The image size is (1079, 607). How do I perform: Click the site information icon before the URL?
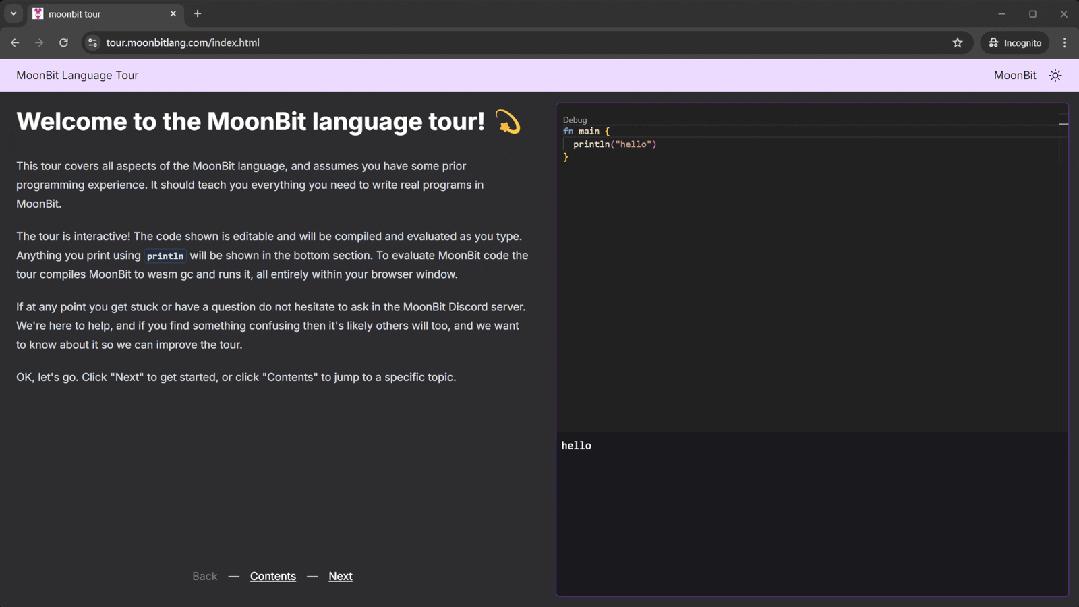[92, 43]
